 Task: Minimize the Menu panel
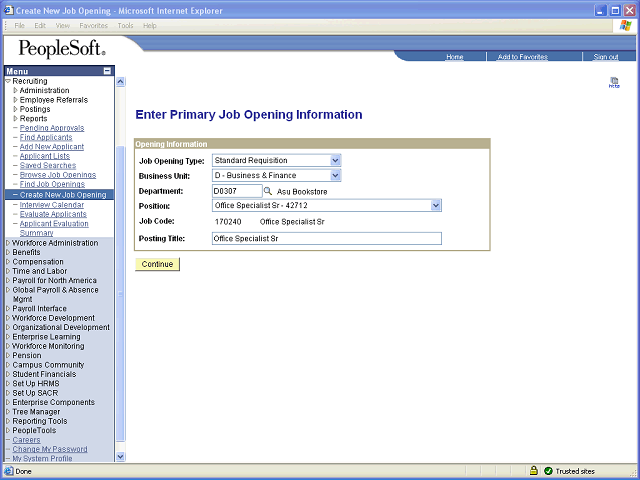107,71
